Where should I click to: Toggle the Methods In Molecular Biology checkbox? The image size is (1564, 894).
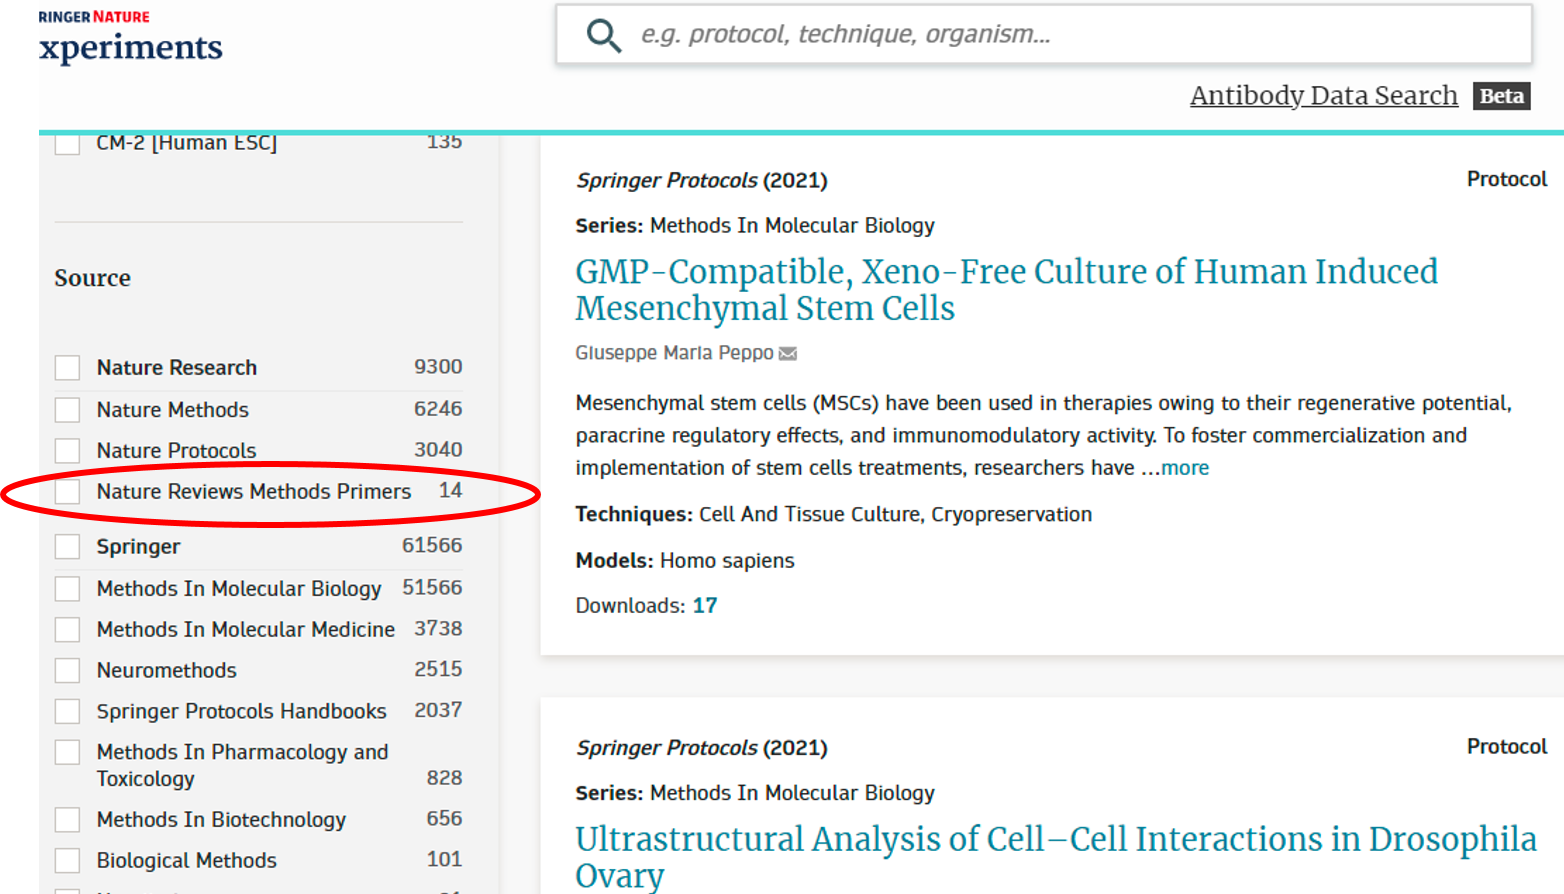(x=68, y=589)
